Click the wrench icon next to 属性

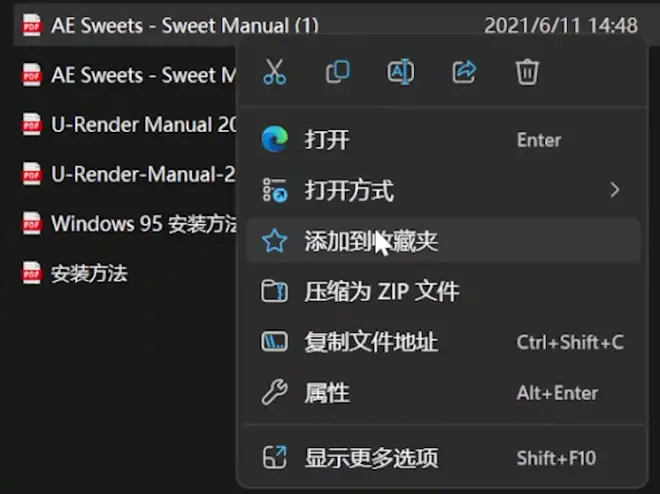click(x=274, y=392)
